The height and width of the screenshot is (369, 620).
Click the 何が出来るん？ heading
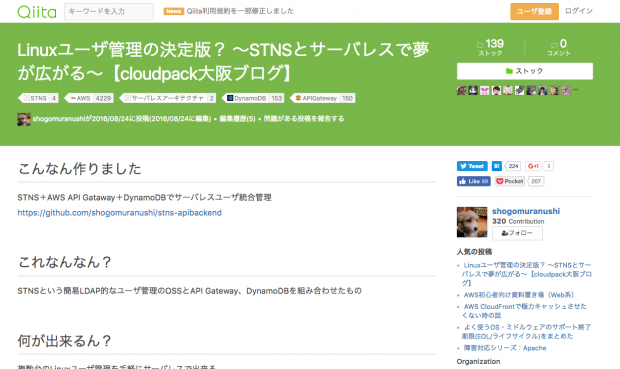(x=65, y=341)
